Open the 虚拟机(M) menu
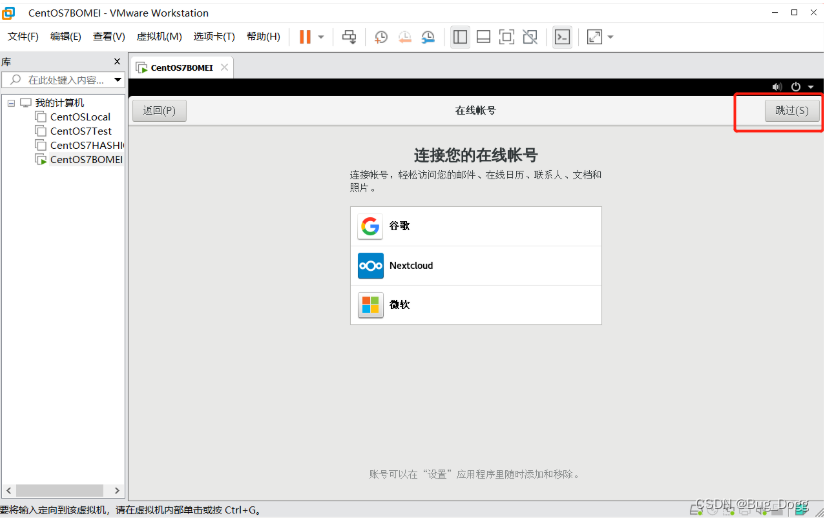This screenshot has width=824, height=521. [x=159, y=36]
